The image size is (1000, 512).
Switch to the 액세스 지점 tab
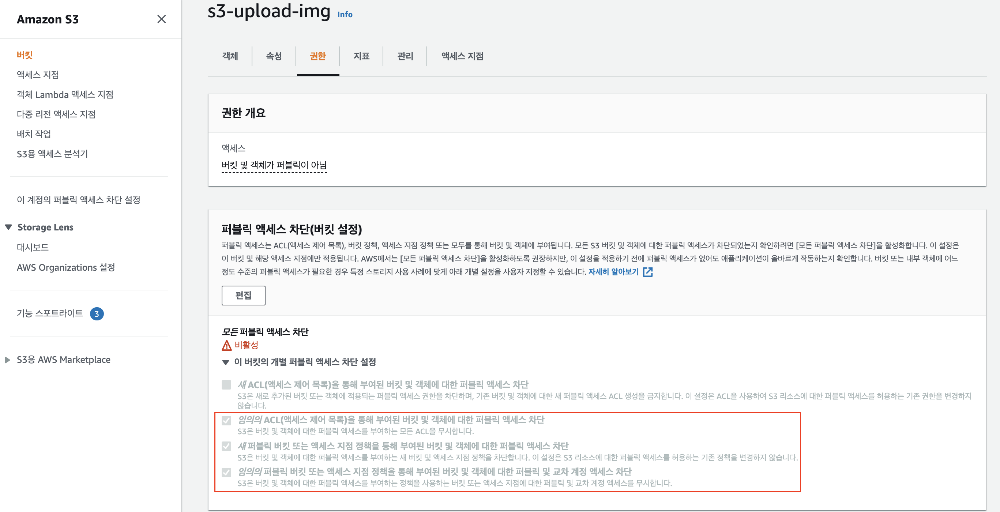(x=462, y=56)
